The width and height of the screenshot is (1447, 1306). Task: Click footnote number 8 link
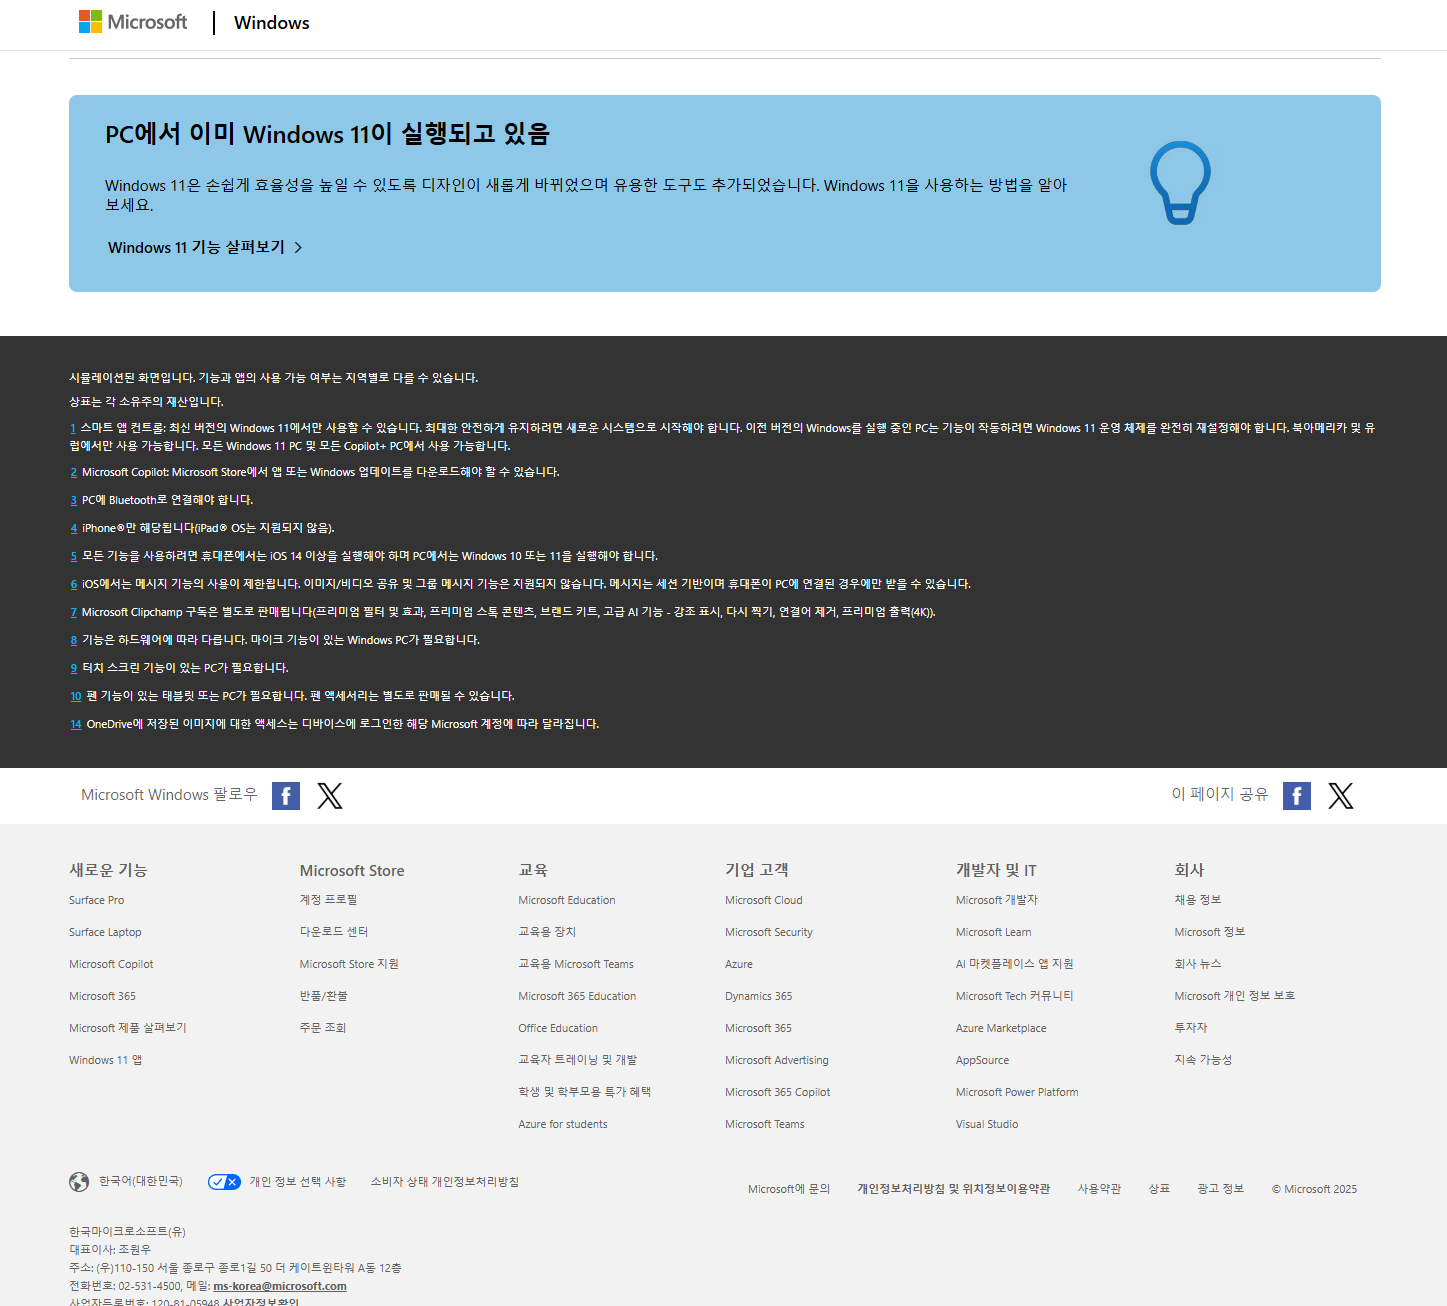tap(73, 640)
